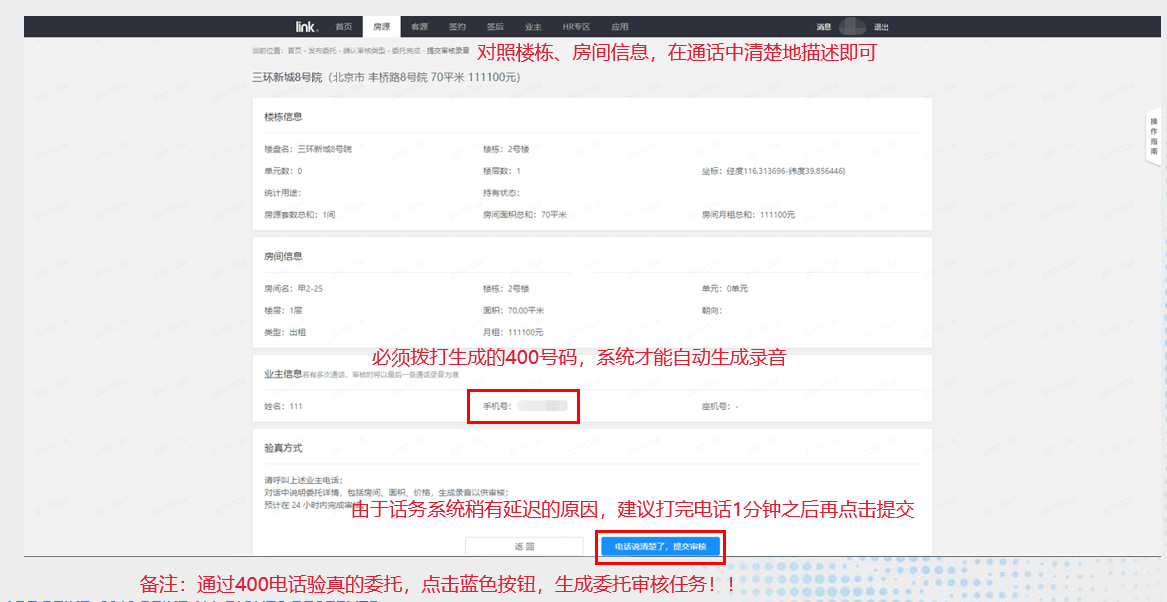The height and width of the screenshot is (602, 1167).
Task: Click the 请呼叫上述业主电话 instruction line
Action: 304,479
